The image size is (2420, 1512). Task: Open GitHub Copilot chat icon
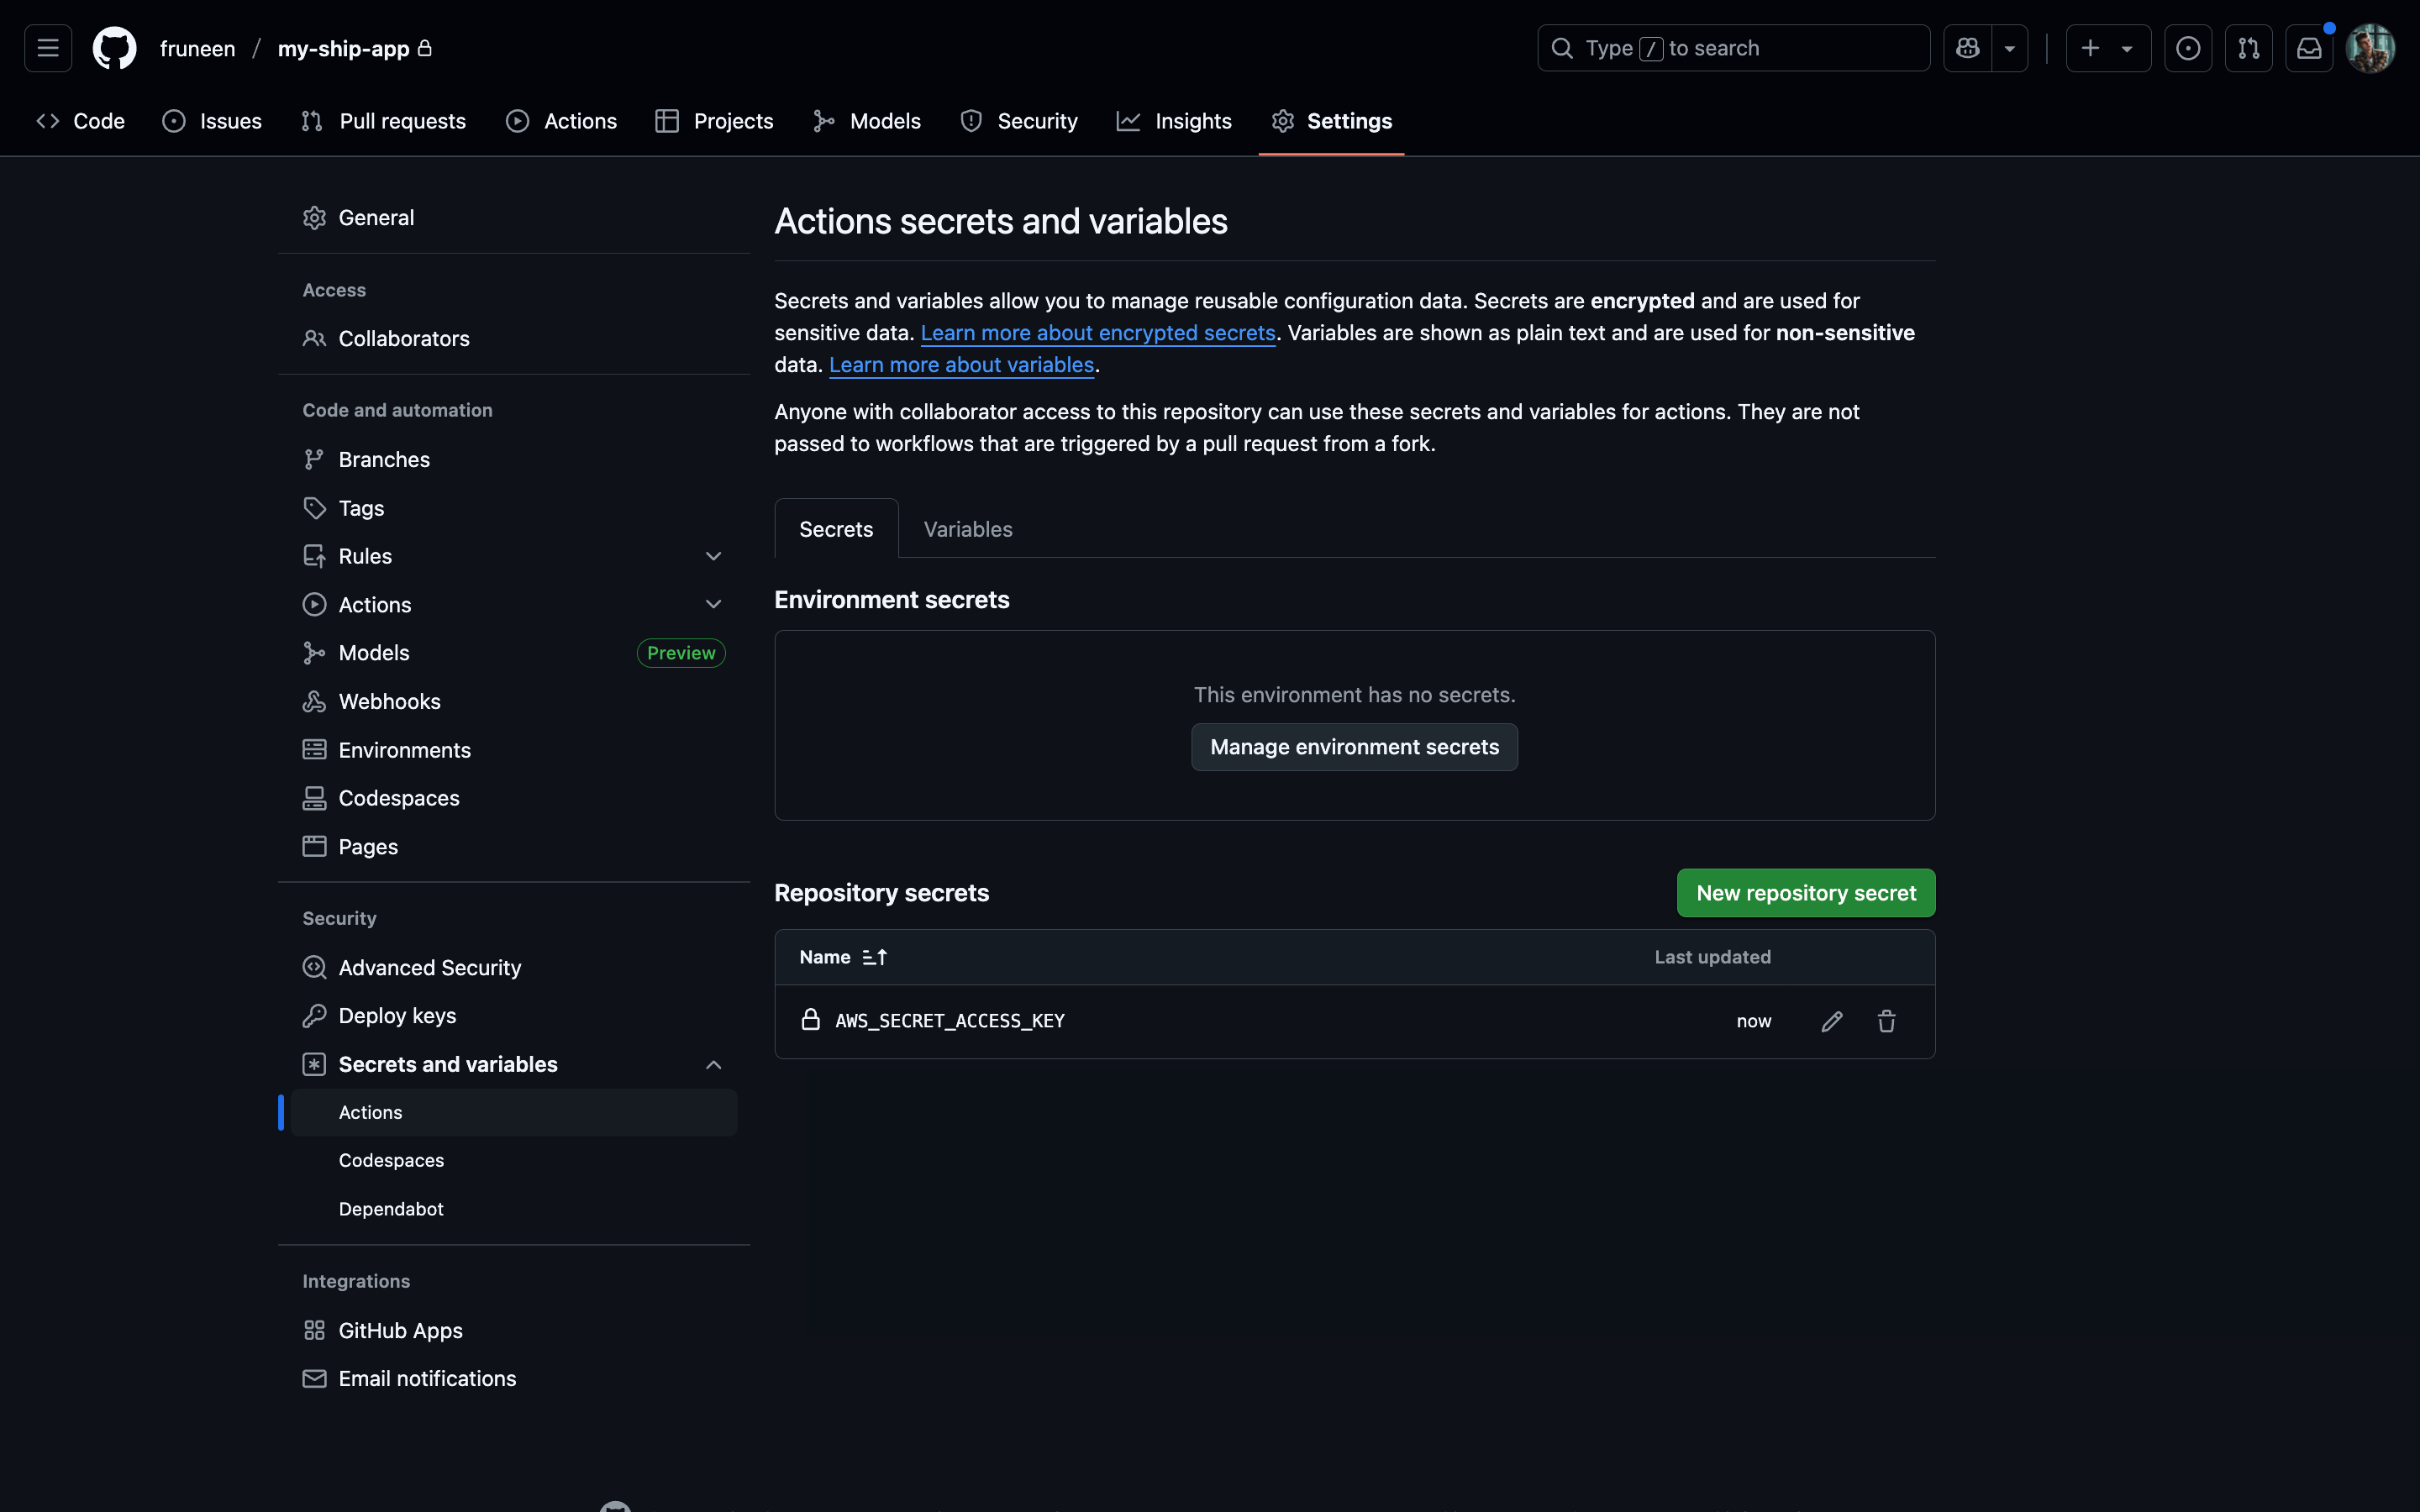click(x=1967, y=47)
